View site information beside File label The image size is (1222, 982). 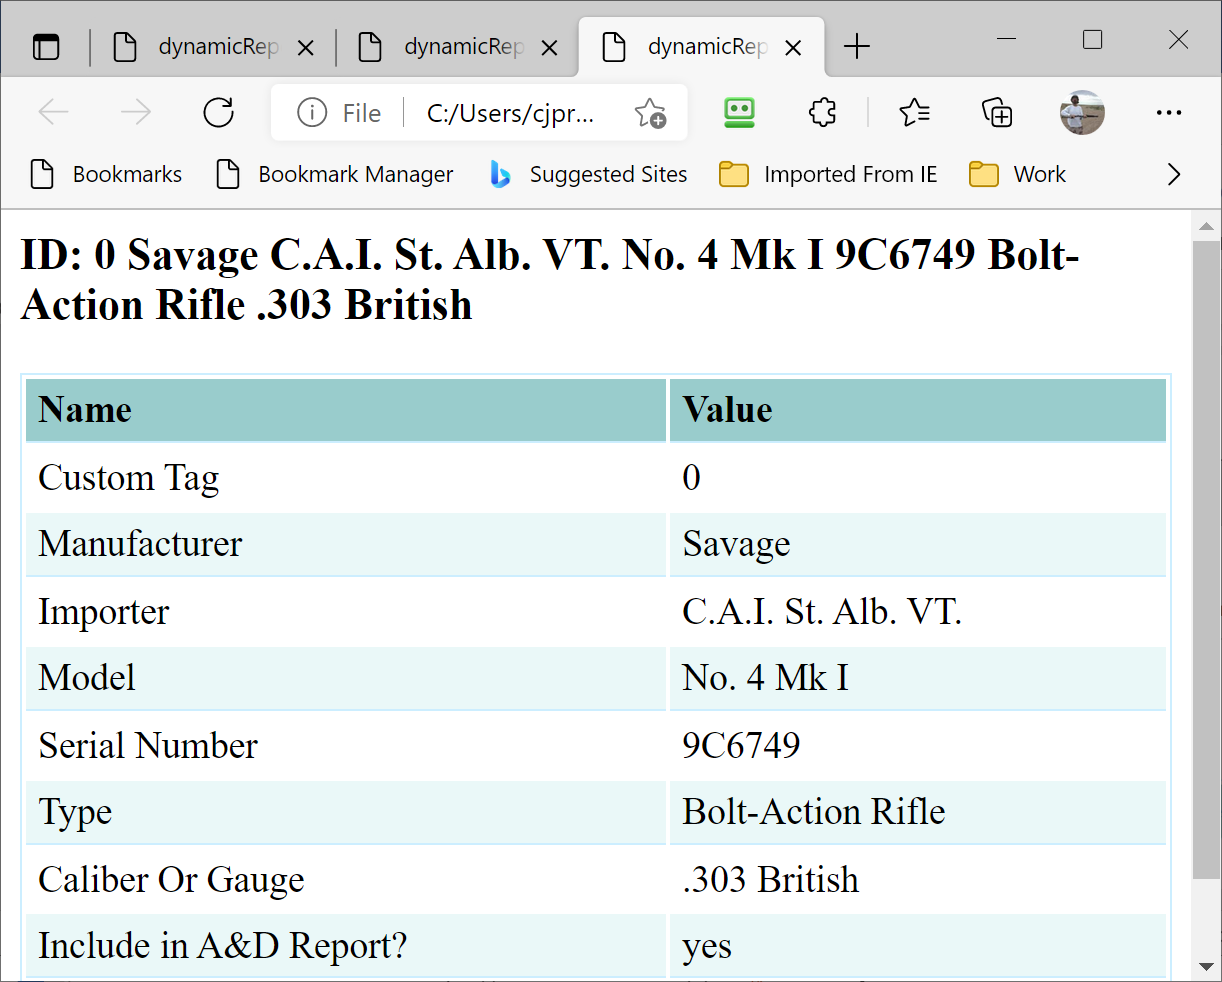pos(312,113)
